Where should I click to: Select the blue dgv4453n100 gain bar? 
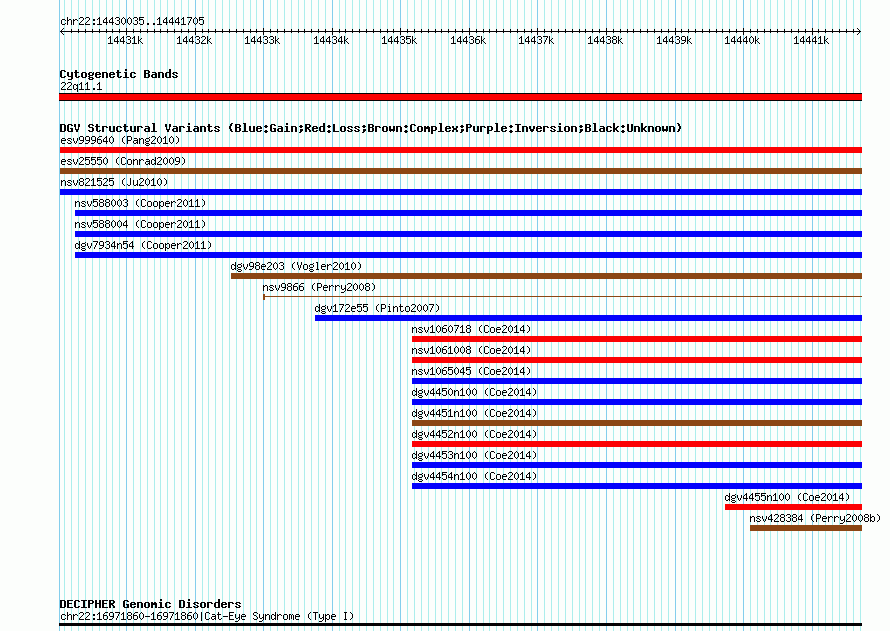[x=637, y=465]
